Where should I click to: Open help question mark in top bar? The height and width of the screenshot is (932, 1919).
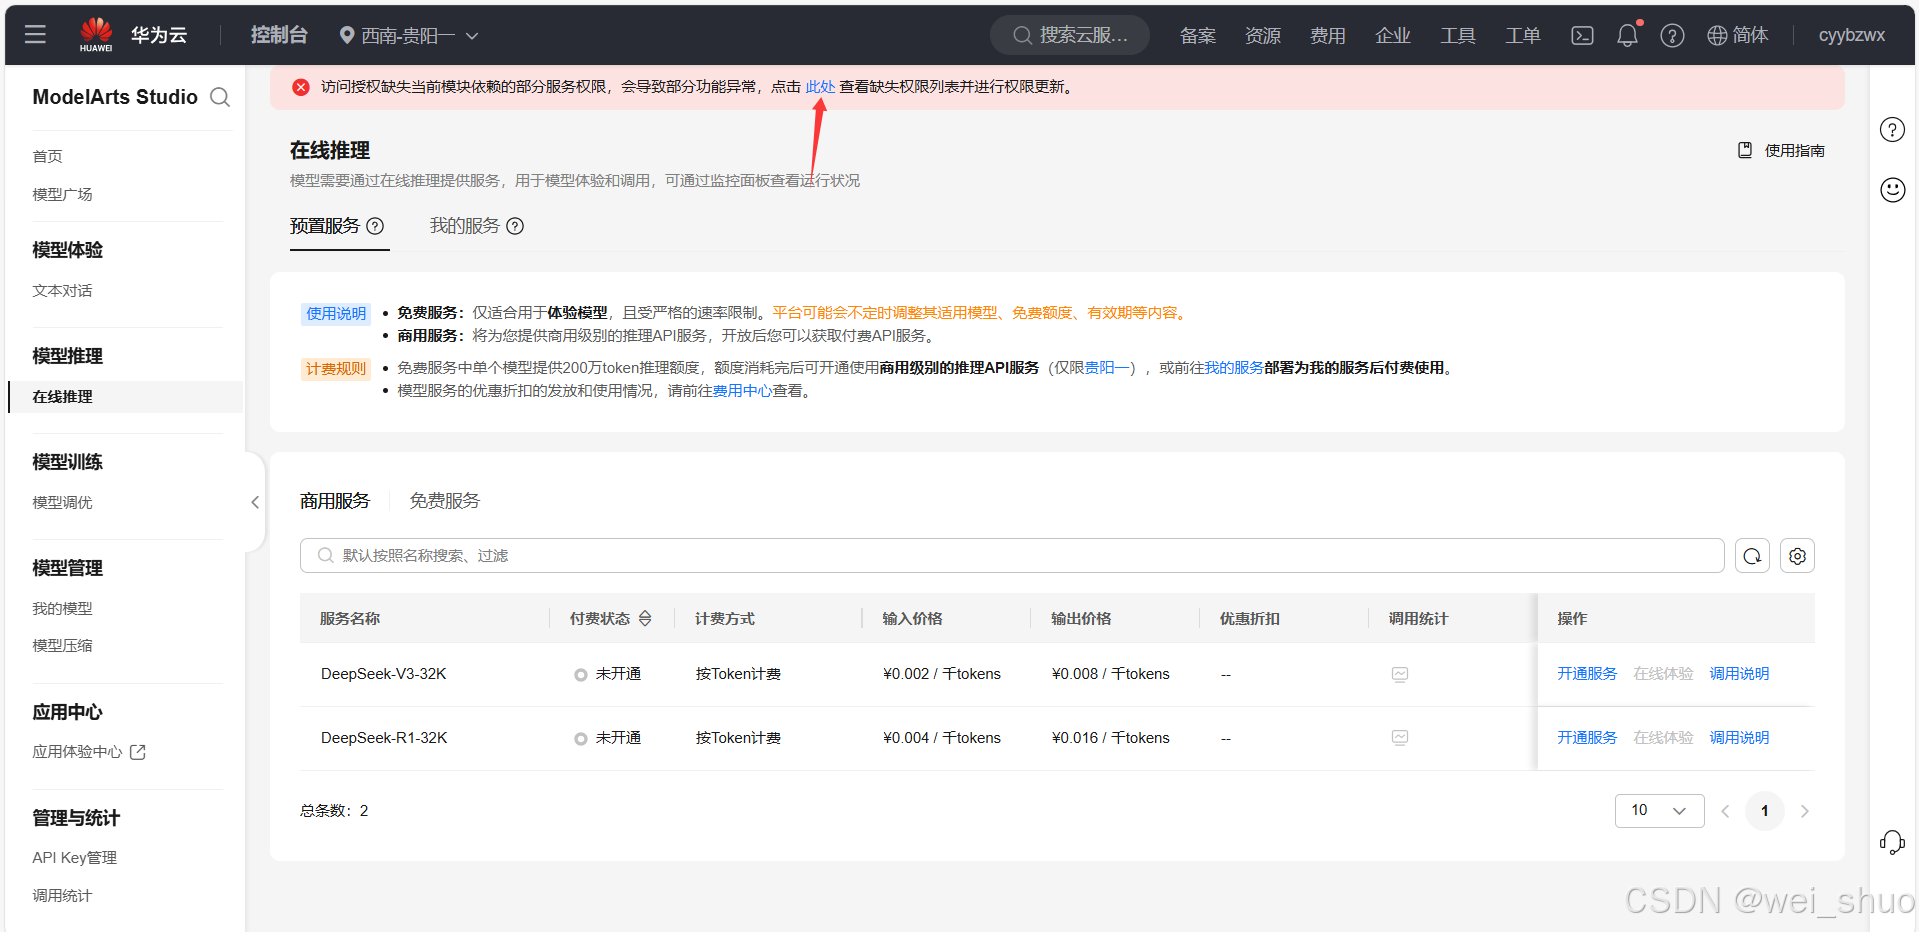[1672, 35]
